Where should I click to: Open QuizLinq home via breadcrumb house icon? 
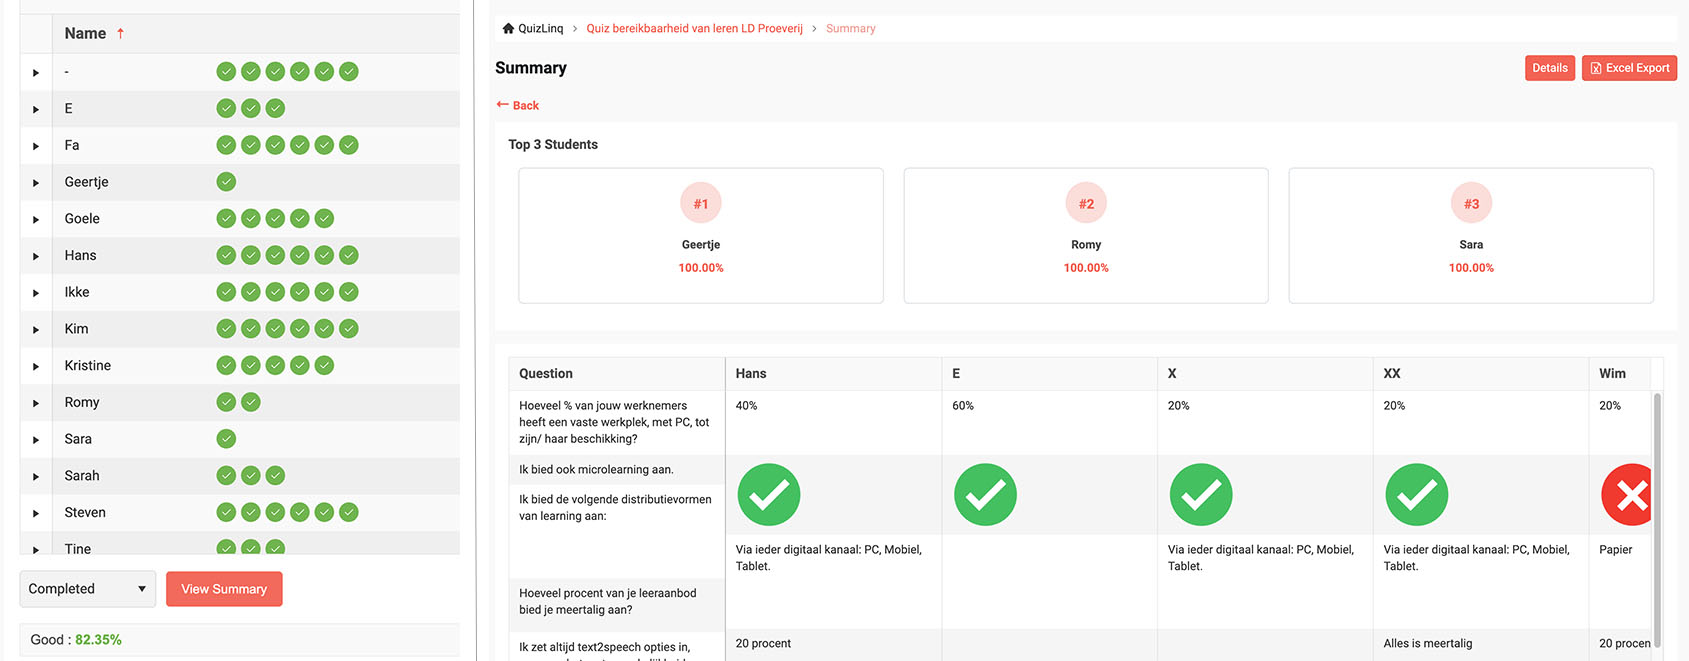click(507, 27)
